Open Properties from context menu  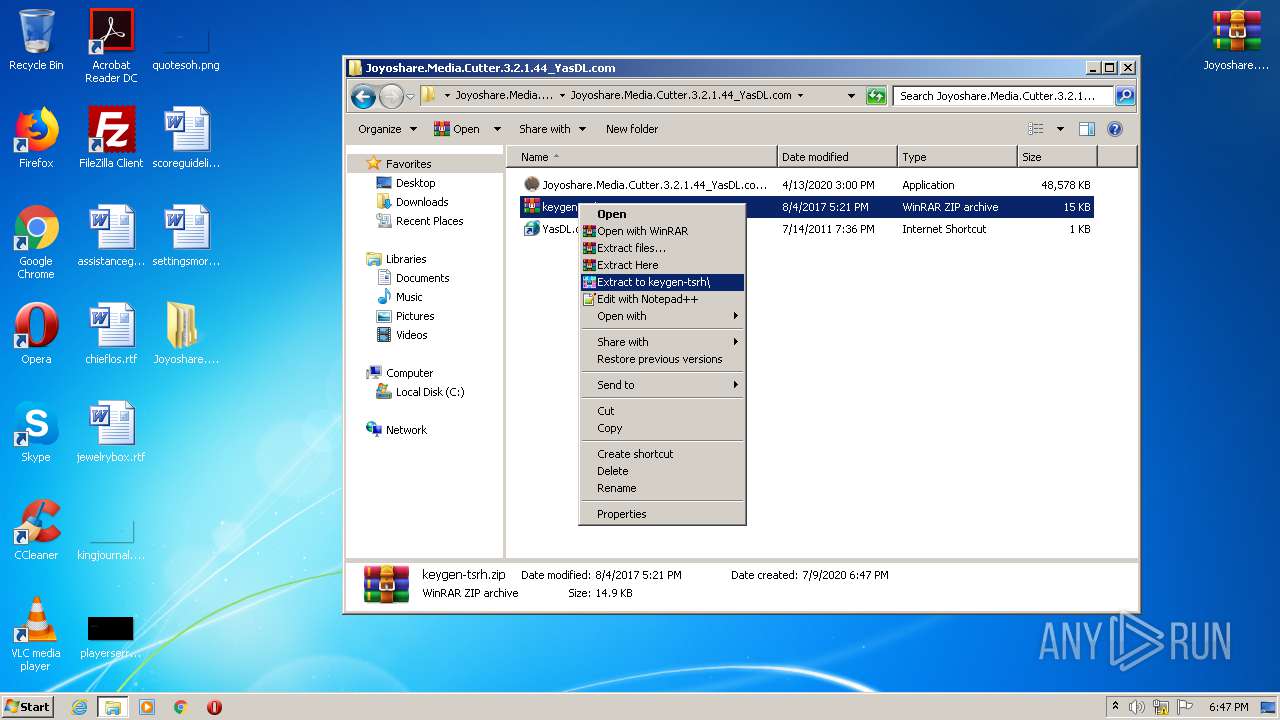[x=662, y=514]
